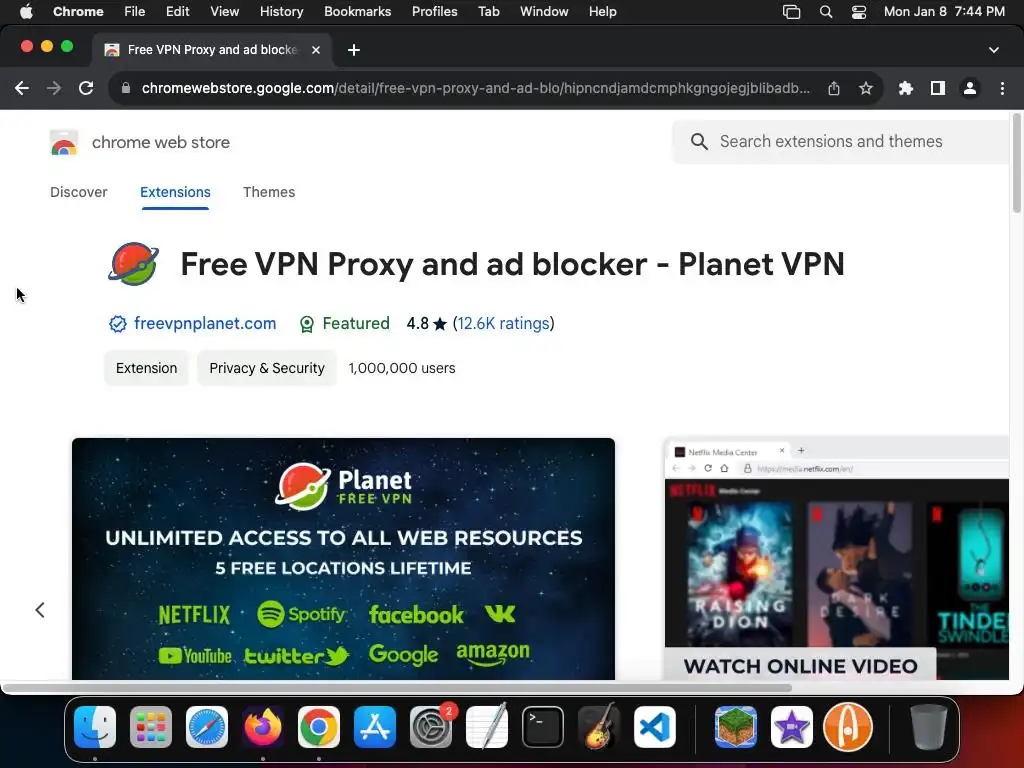
Task: View site information lock icon
Action: coord(126,88)
